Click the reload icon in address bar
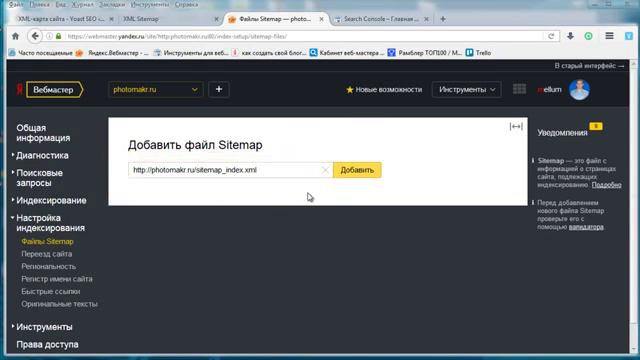 click(551, 36)
